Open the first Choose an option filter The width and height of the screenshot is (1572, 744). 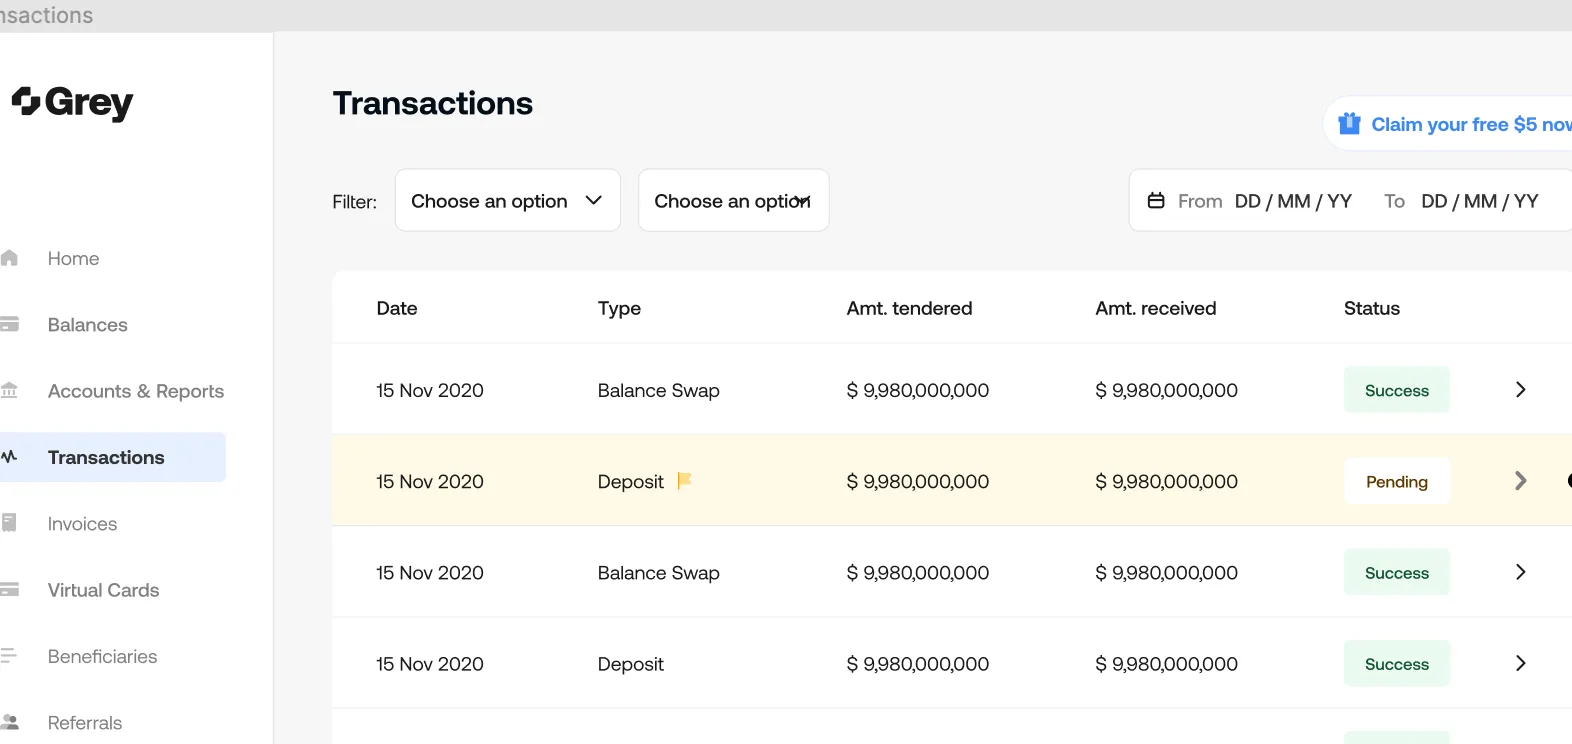[x=508, y=200]
